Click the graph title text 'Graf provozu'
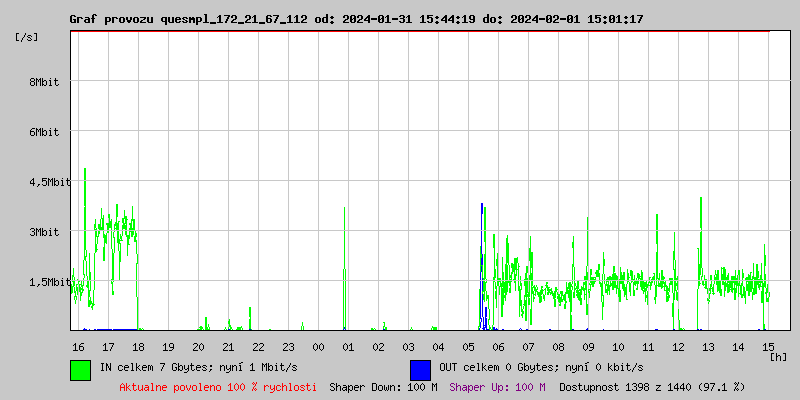 [111, 19]
